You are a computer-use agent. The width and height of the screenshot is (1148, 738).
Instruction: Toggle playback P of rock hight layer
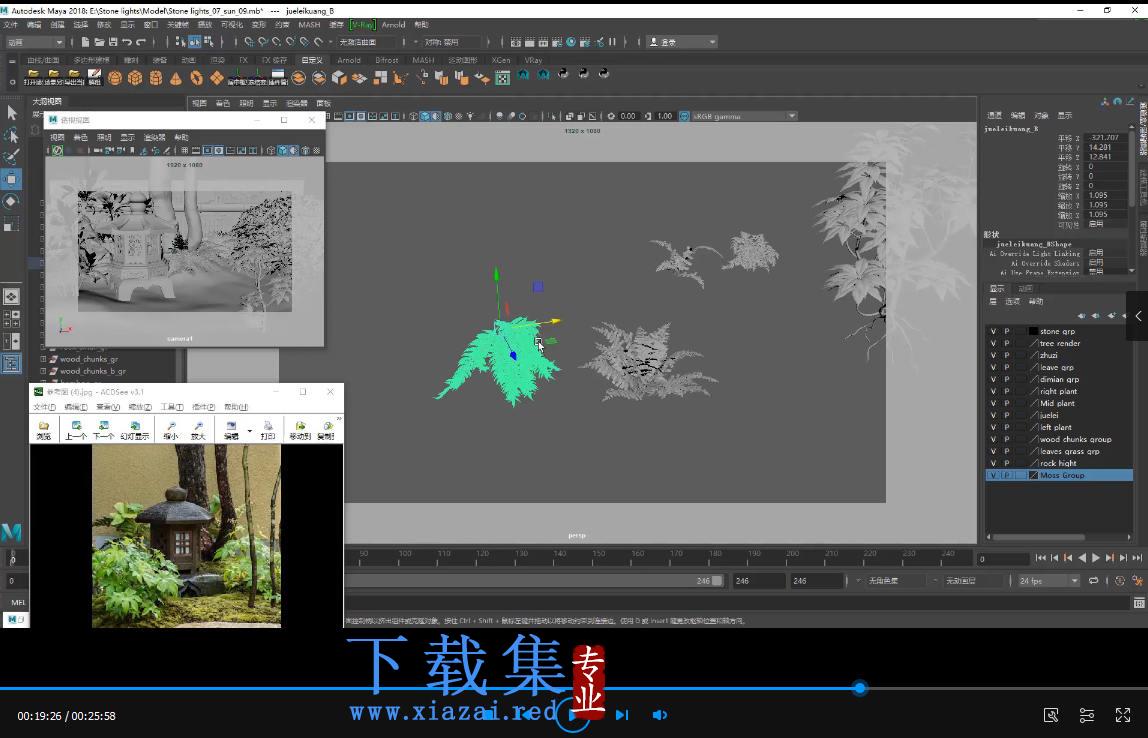pyautogui.click(x=1007, y=463)
